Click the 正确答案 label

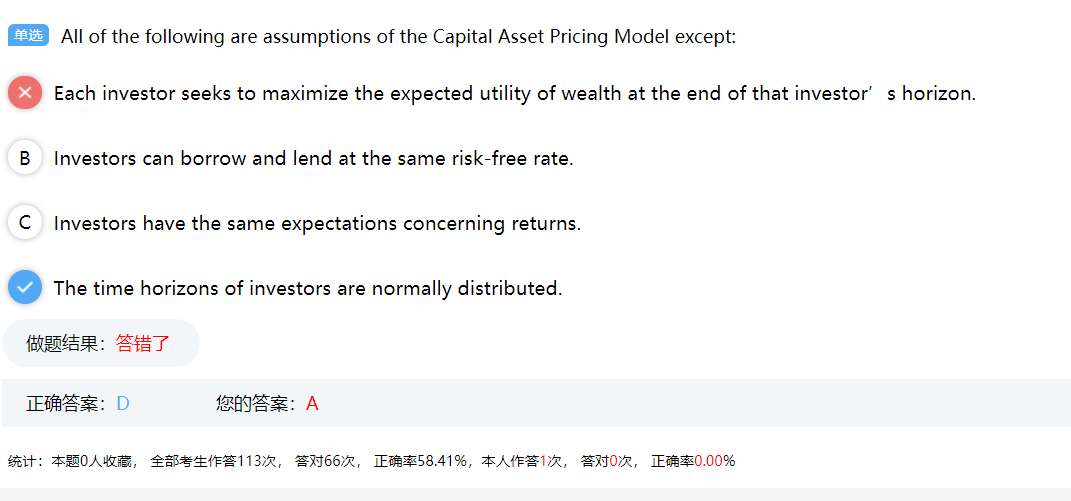[66, 403]
